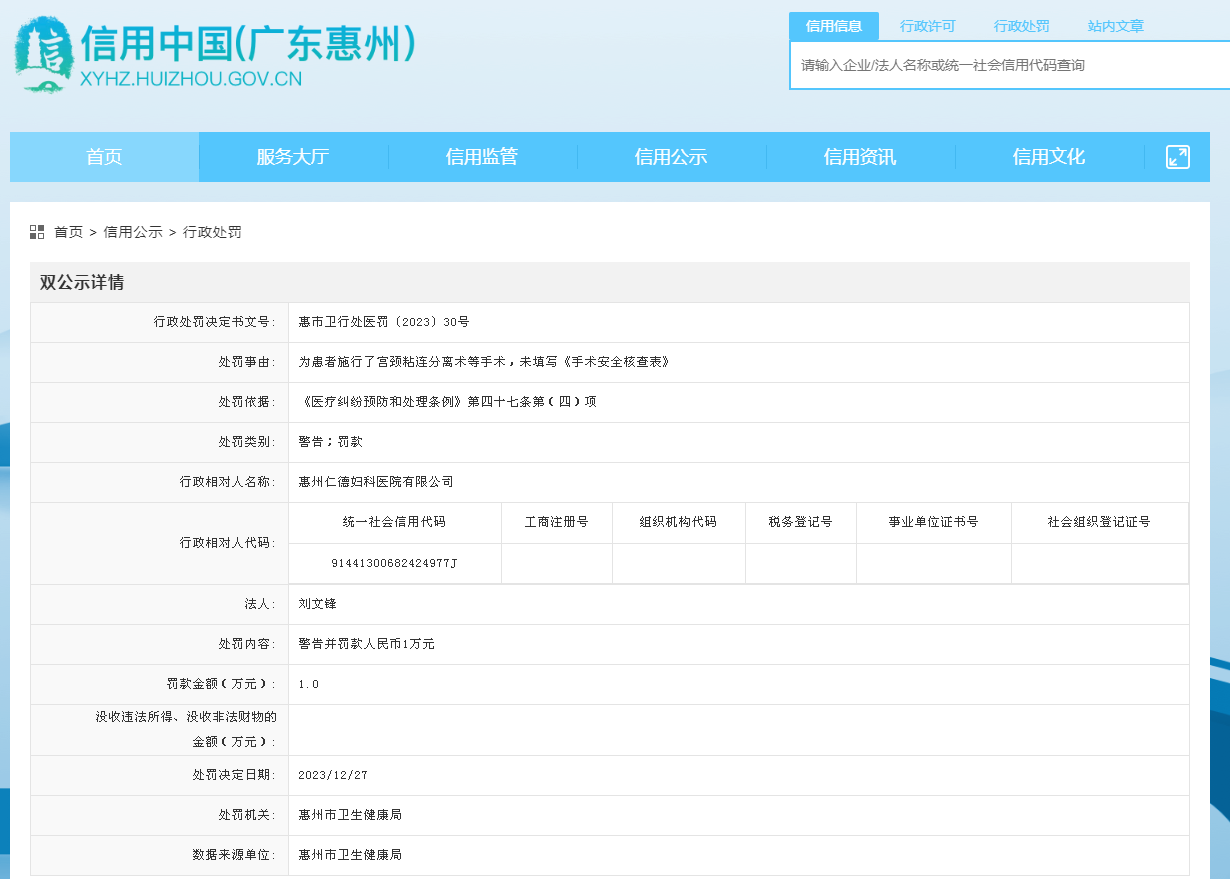Image resolution: width=1230 pixels, height=879 pixels.
Task: Open the 信用公示 navigation menu item
Action: 671,157
